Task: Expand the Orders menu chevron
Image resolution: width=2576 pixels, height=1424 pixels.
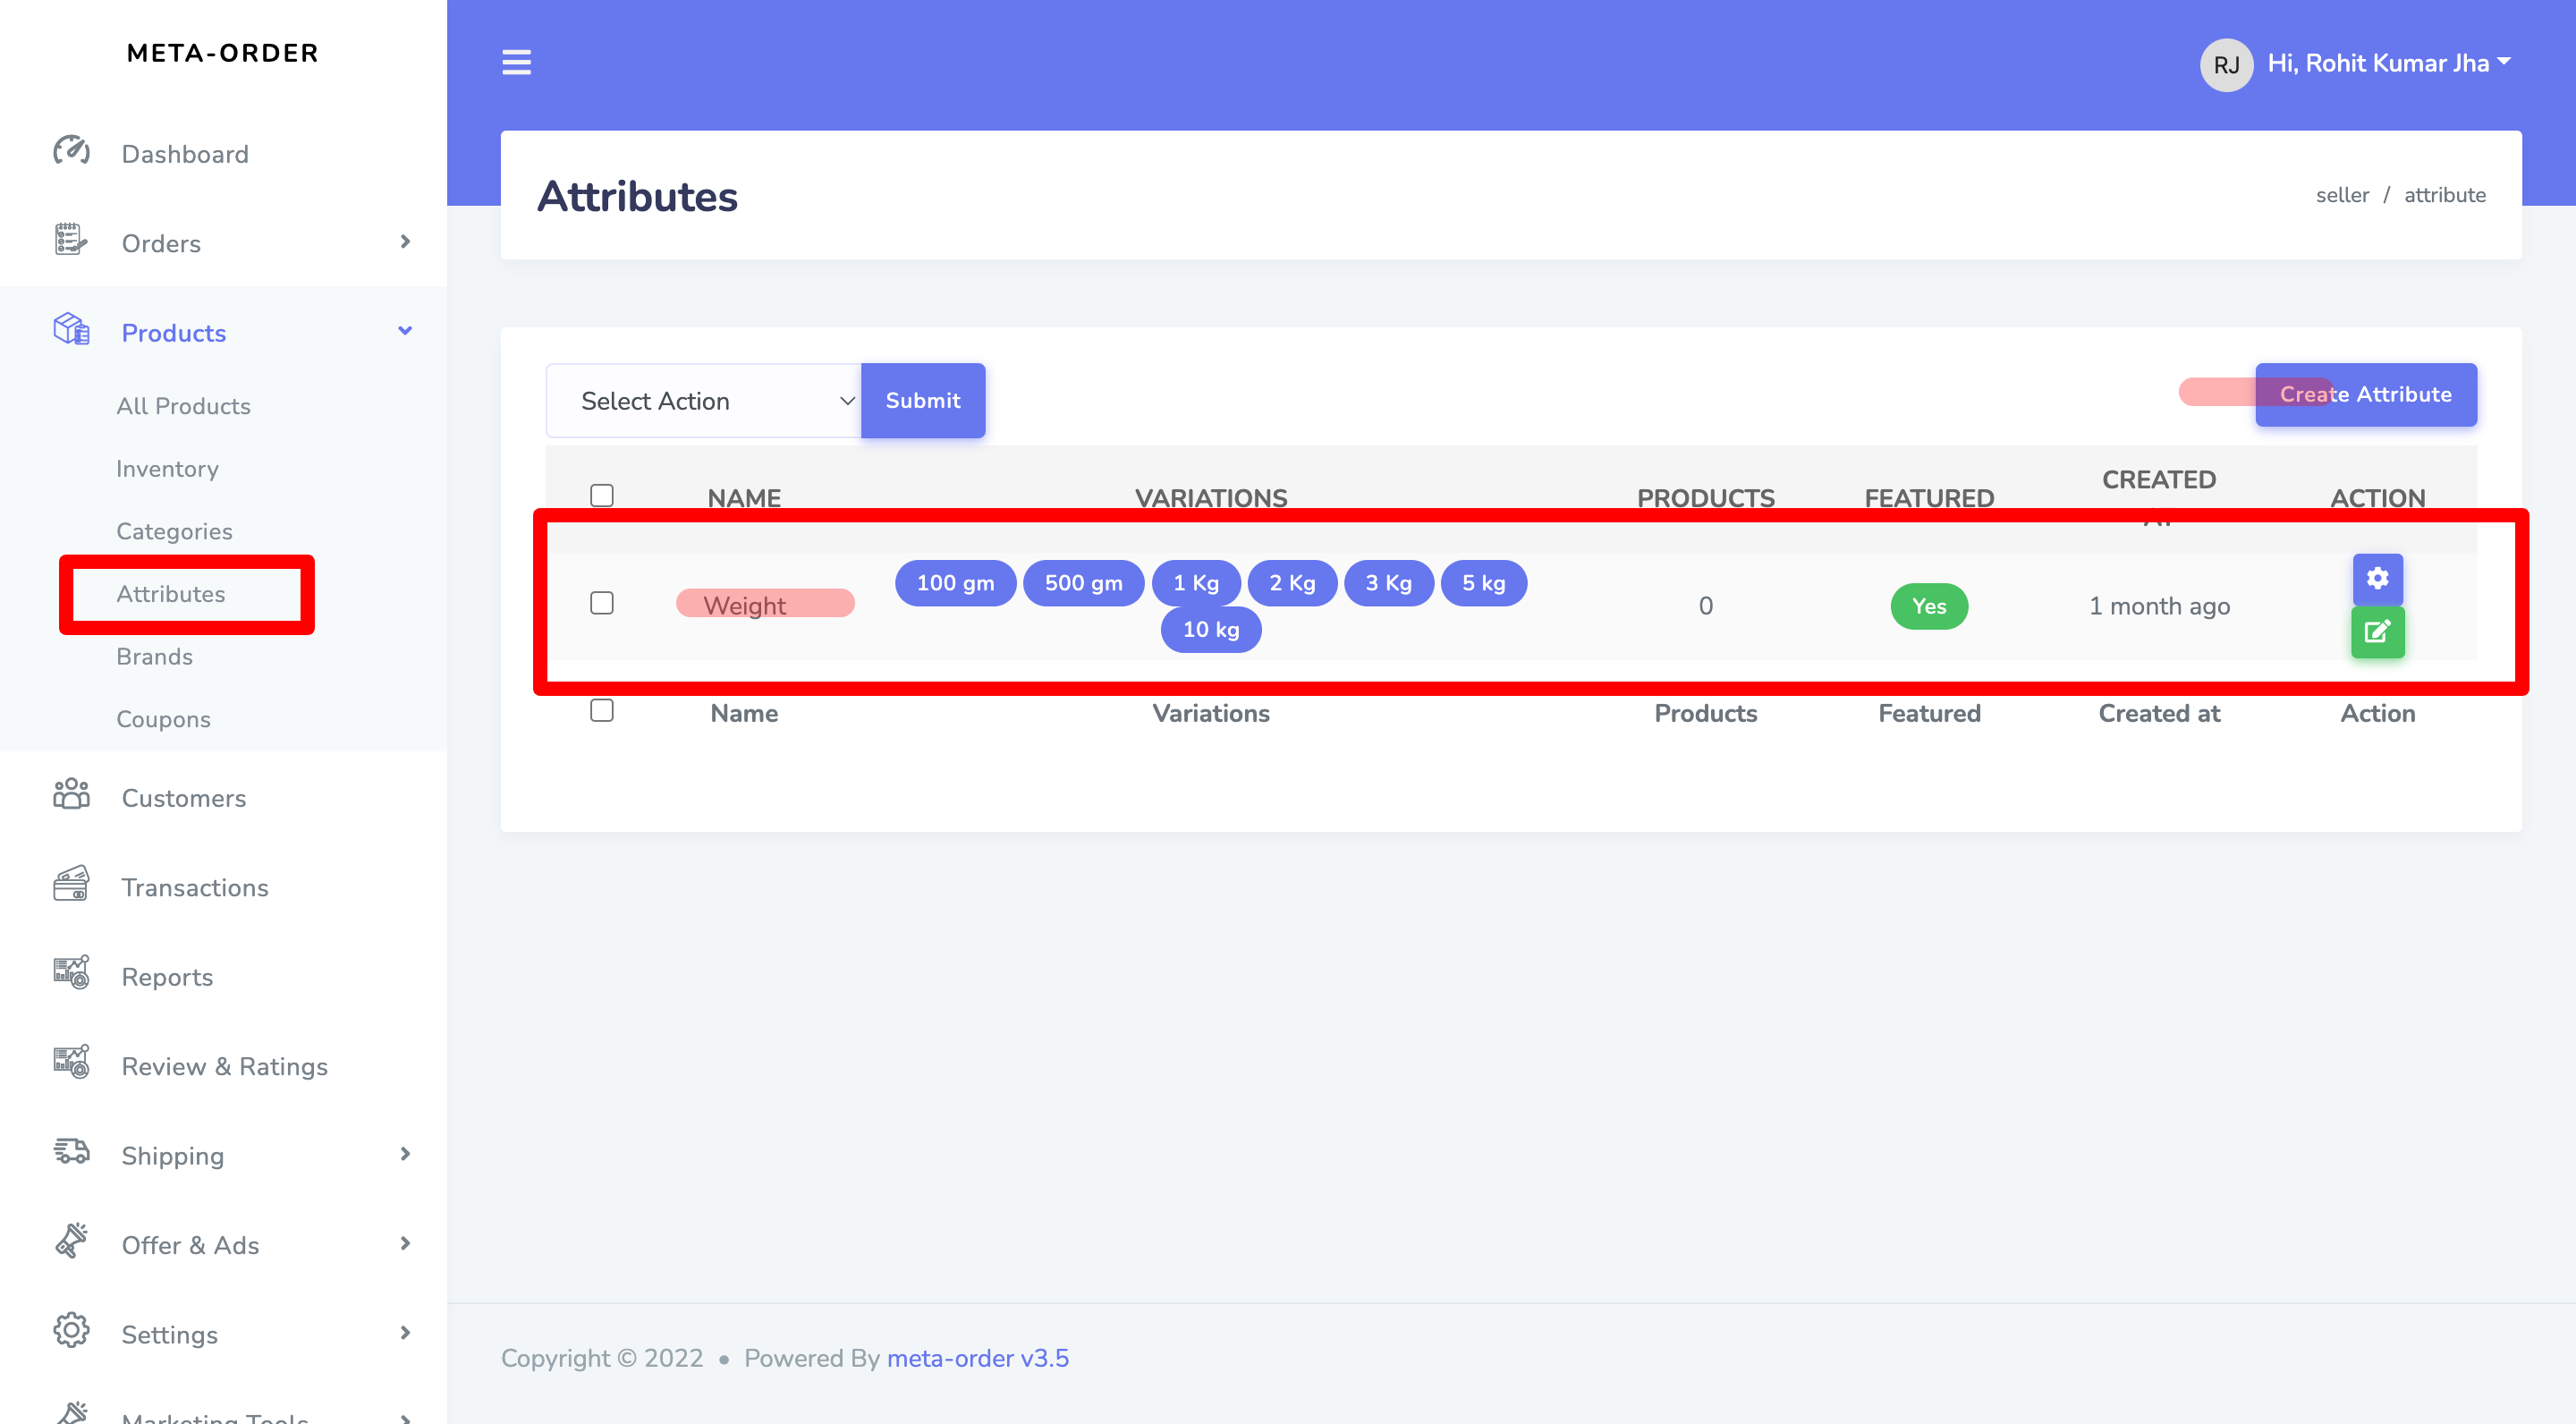Action: coord(405,242)
